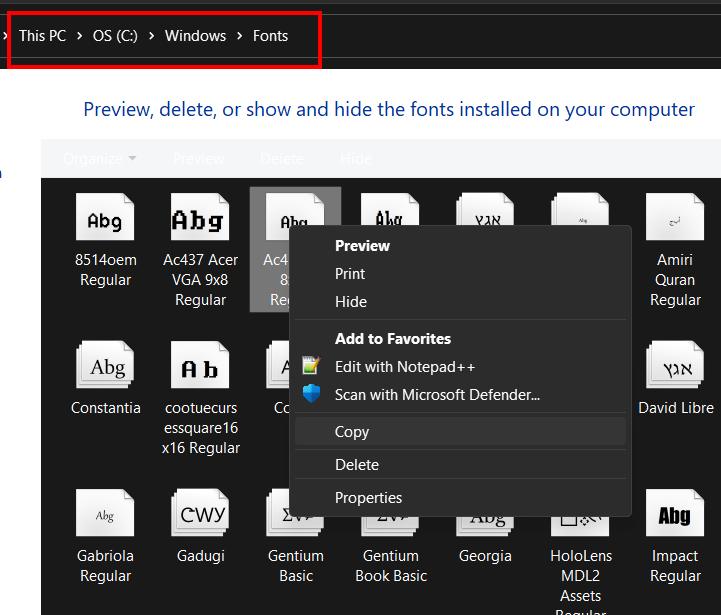This screenshot has width=721, height=615.
Task: Expand the chevron after This PC
Action: [x=79, y=36]
